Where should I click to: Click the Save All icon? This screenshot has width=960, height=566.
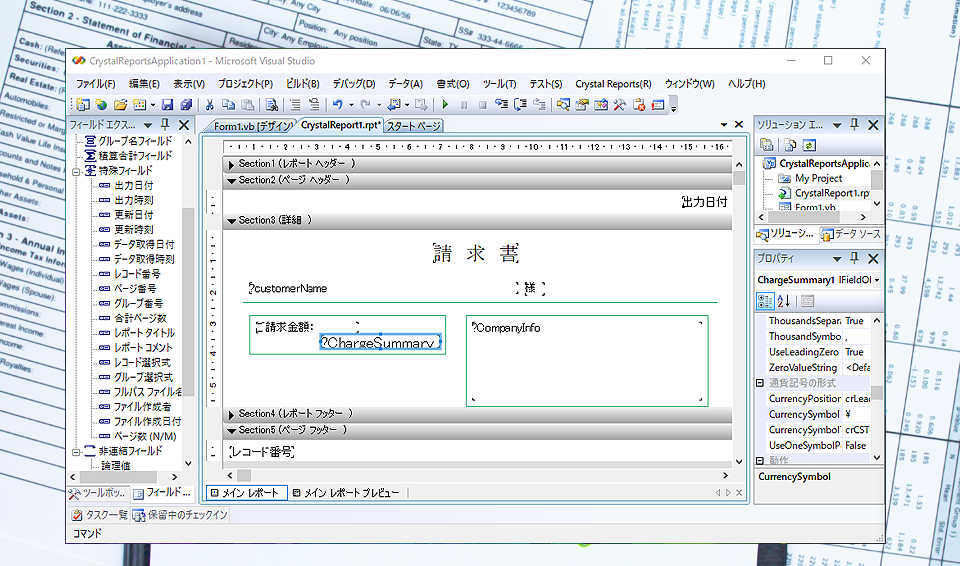click(x=186, y=105)
